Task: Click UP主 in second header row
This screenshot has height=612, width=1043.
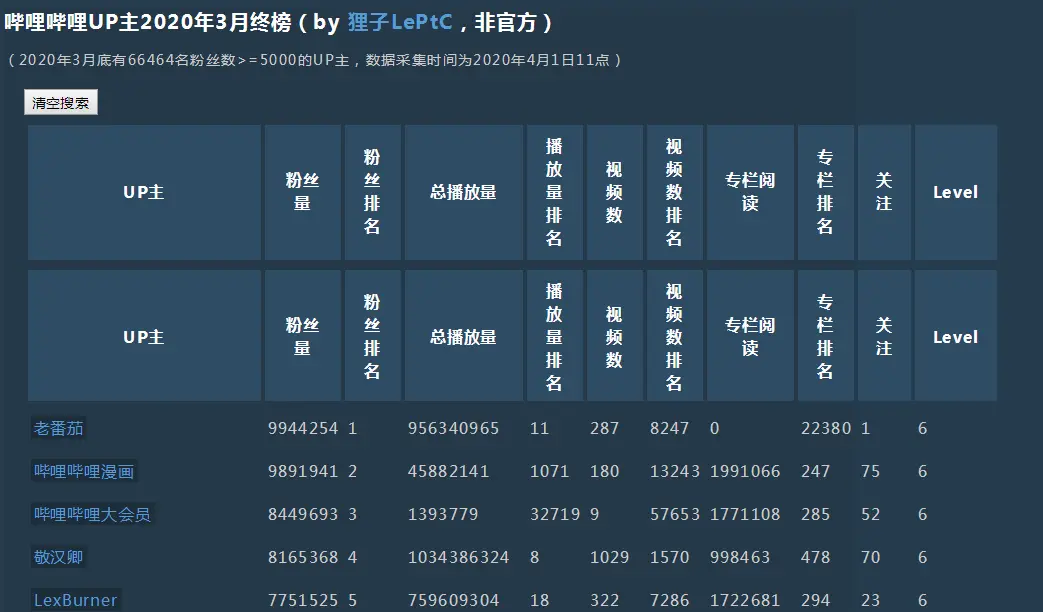Action: tap(144, 336)
